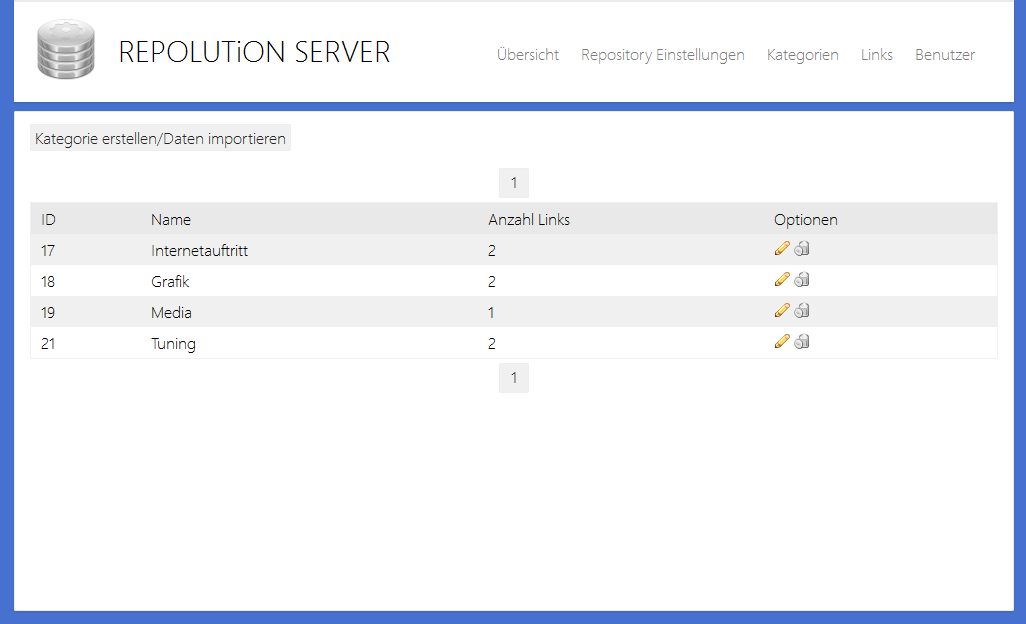Delete the Media category
Image resolution: width=1026 pixels, height=624 pixels.
pos(801,310)
